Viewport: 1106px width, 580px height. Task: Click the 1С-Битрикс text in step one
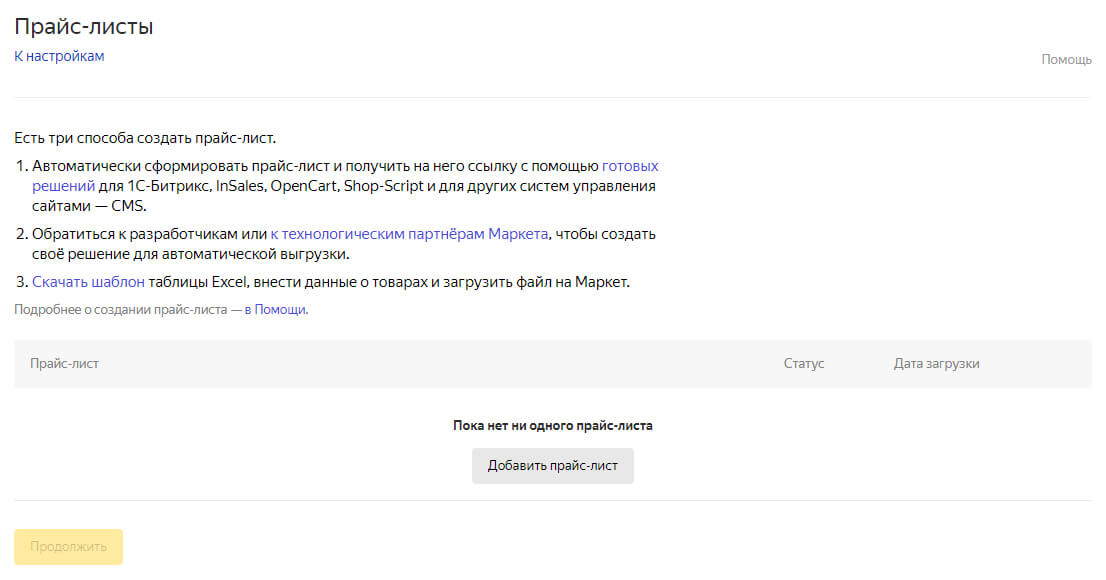click(x=168, y=186)
